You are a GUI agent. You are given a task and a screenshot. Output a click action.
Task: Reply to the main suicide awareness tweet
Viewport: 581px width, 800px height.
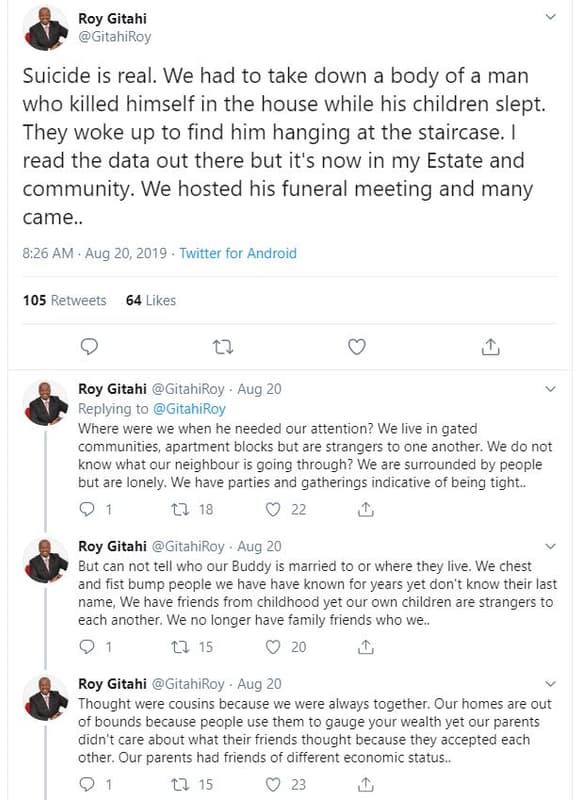point(90,346)
